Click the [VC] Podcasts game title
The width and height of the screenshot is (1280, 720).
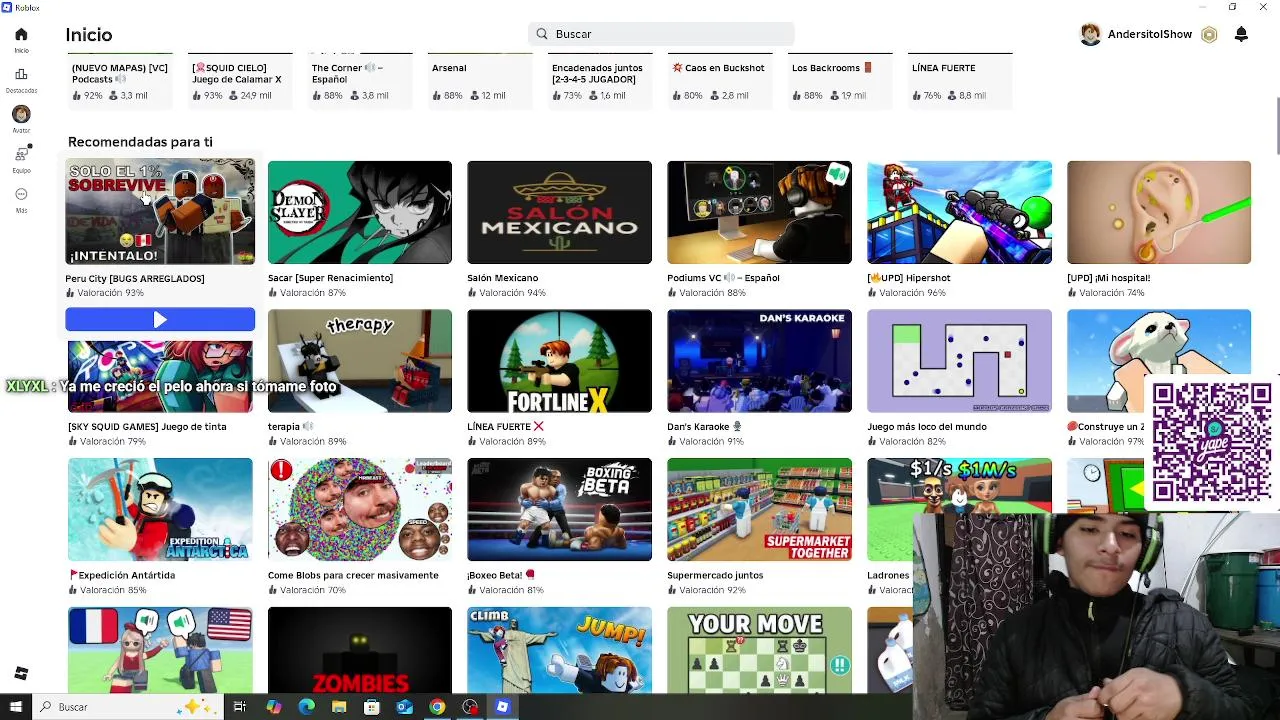(x=120, y=73)
